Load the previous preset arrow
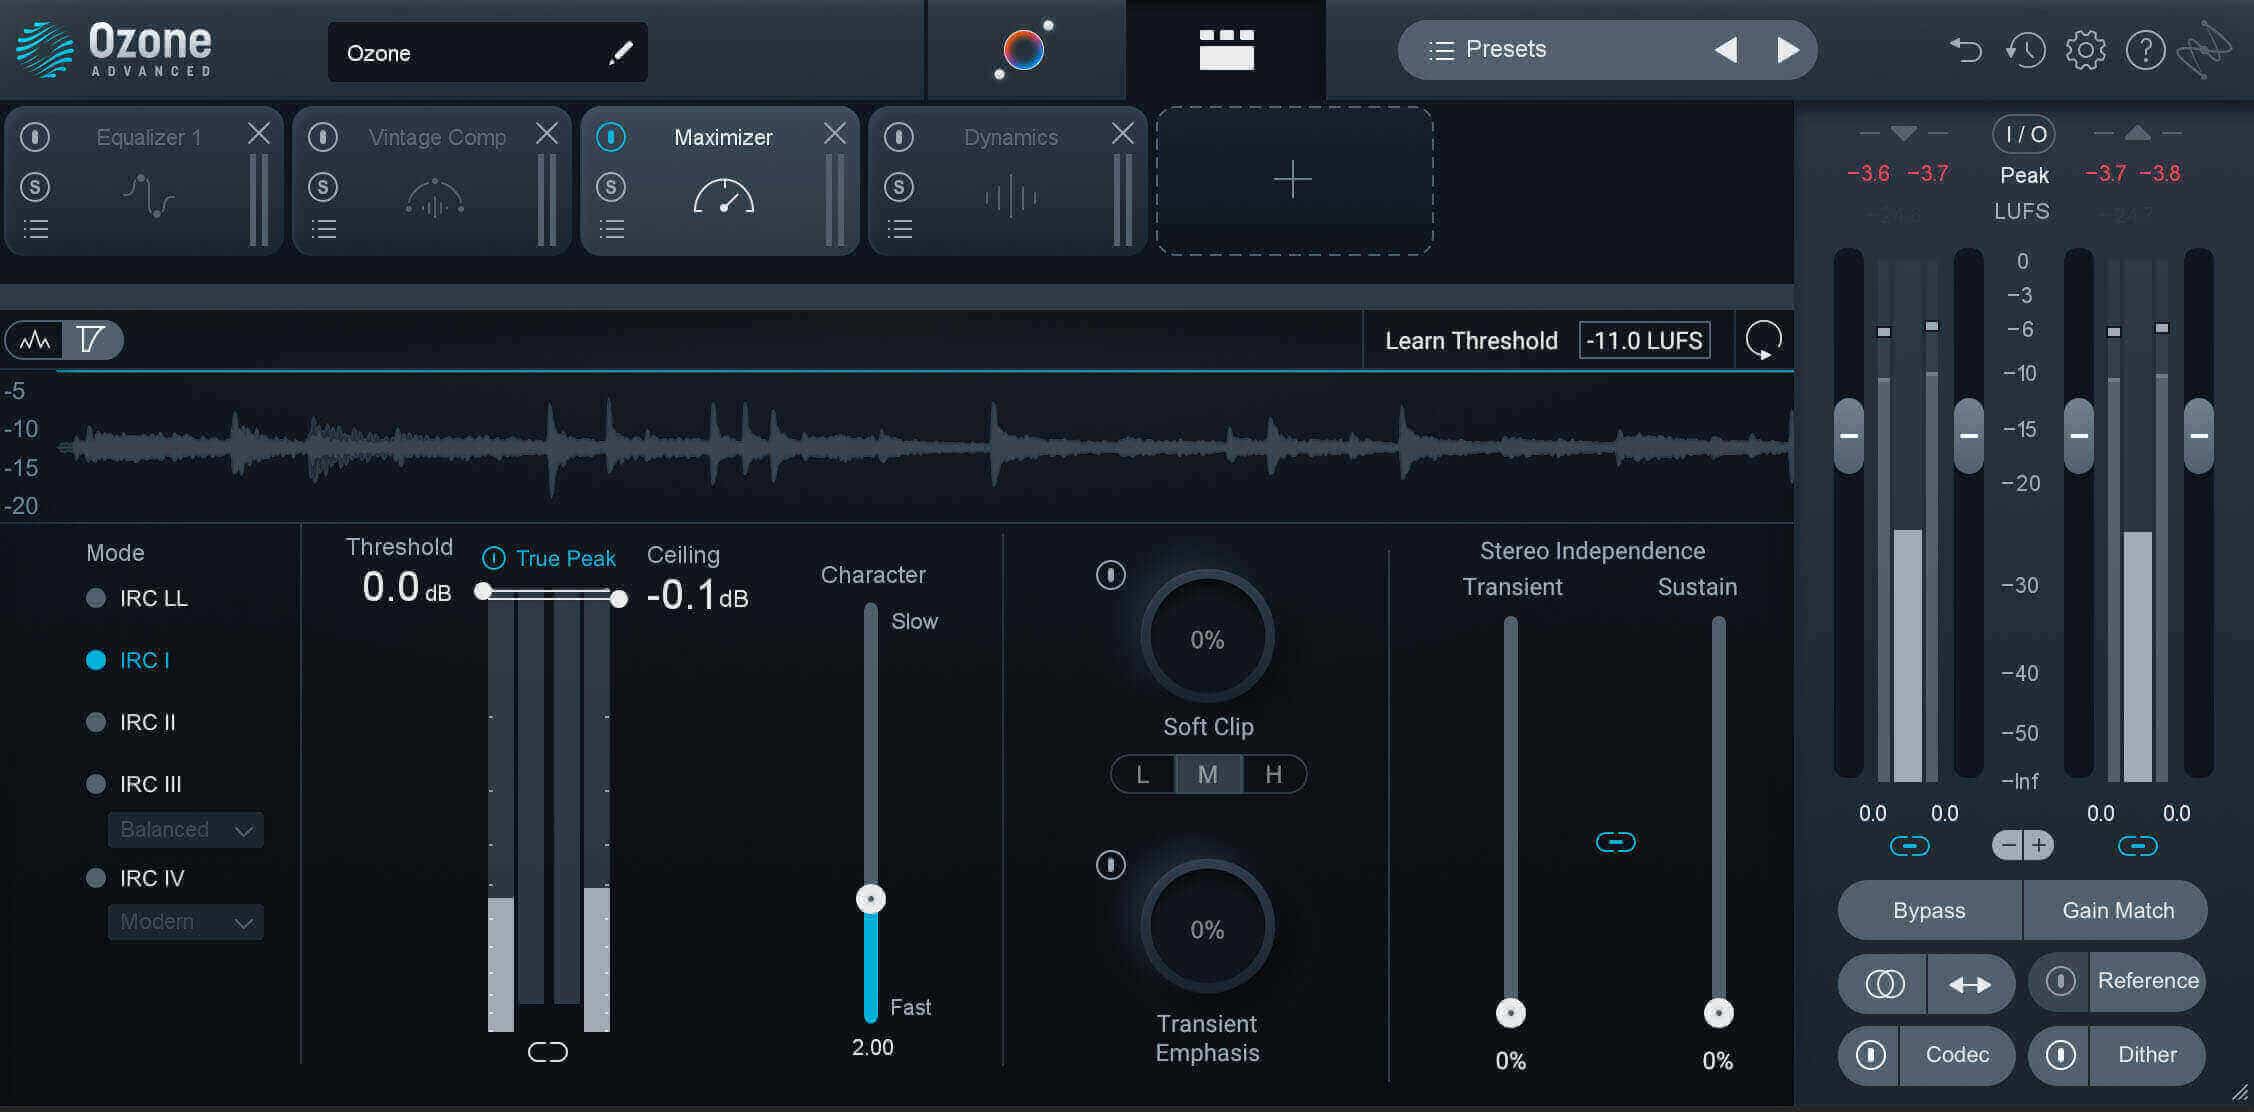 1725,49
